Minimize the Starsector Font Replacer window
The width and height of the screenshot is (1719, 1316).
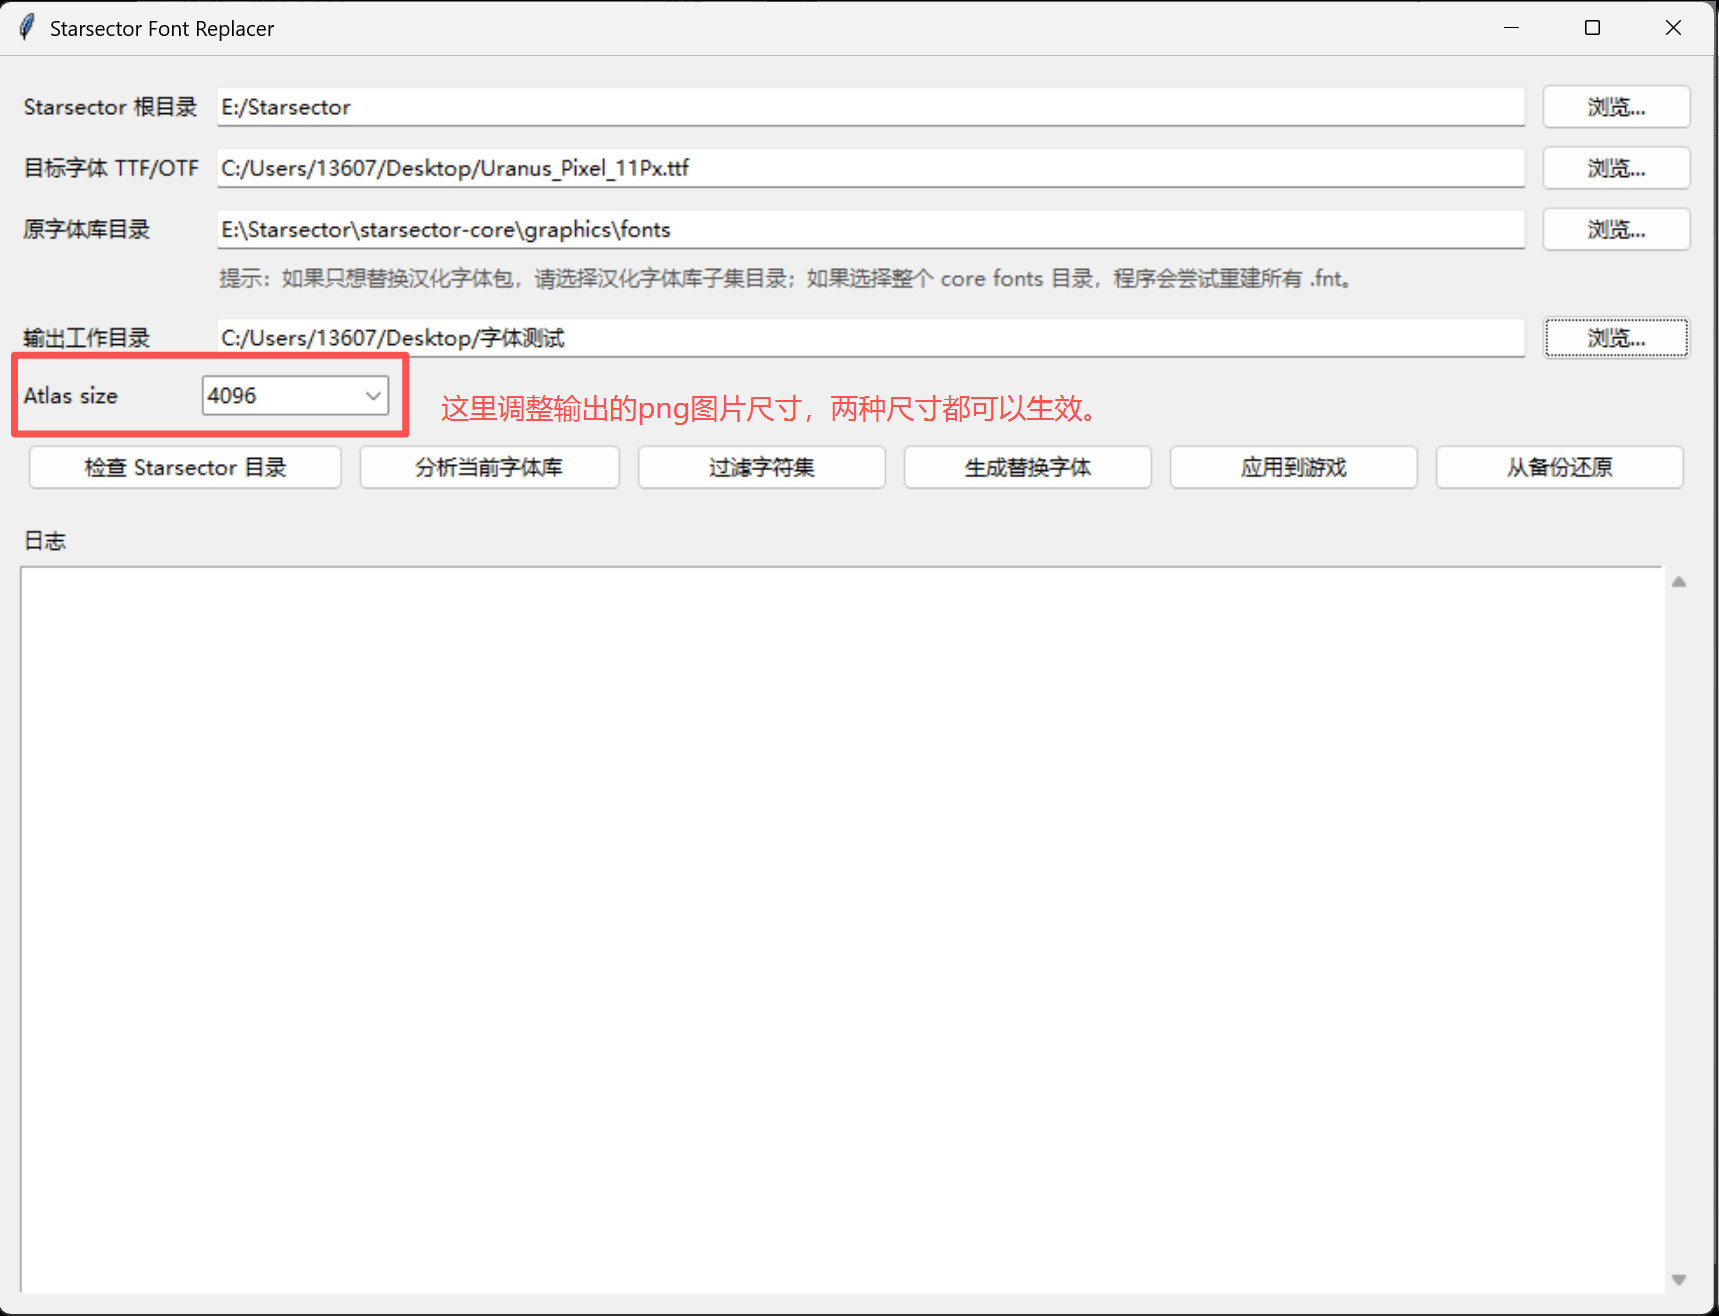coord(1511,28)
